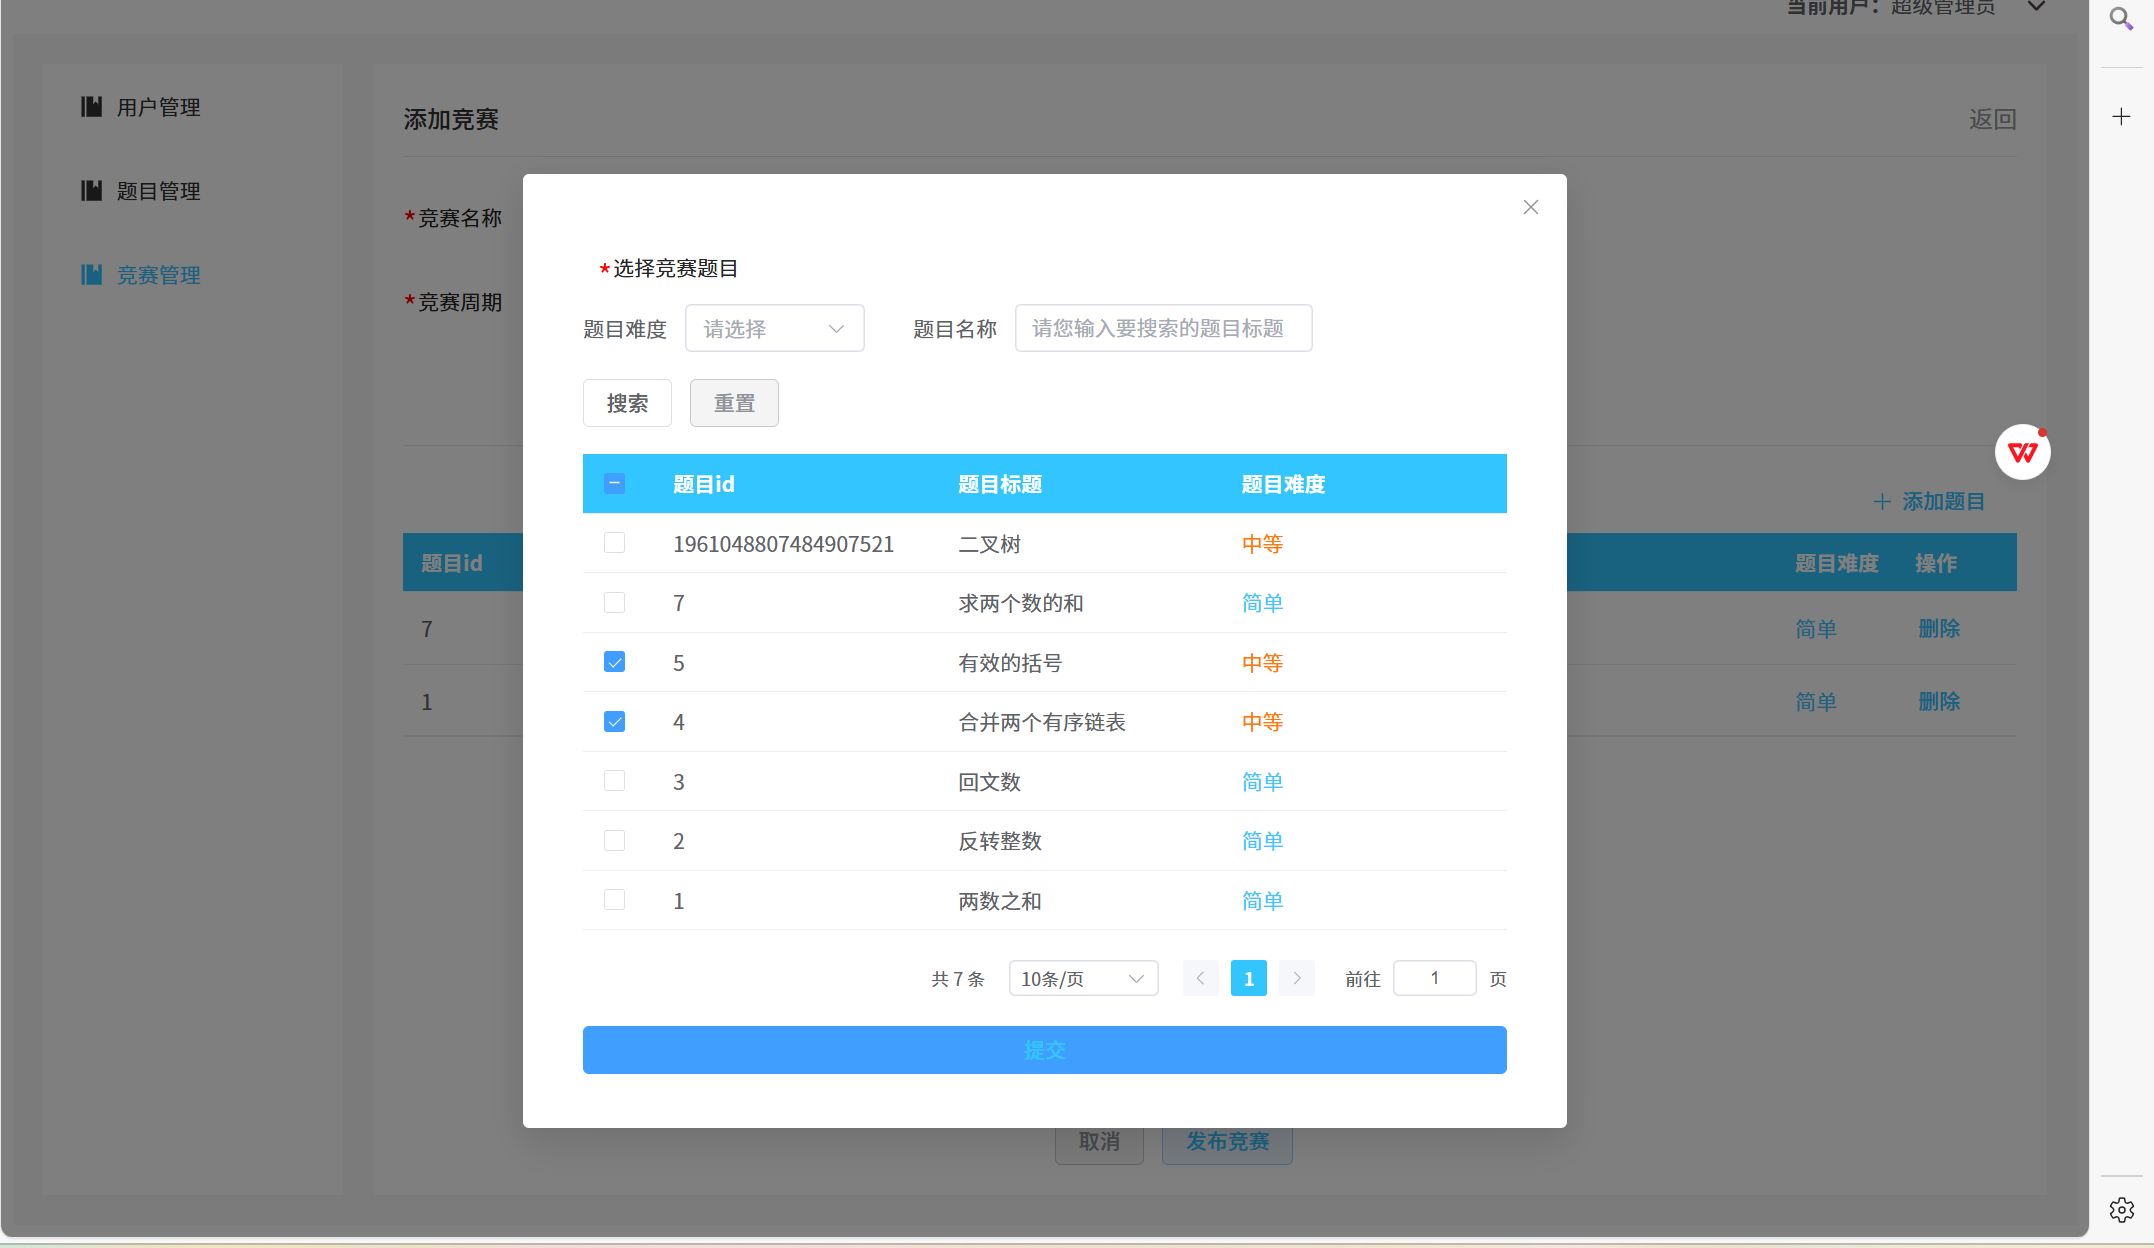This screenshot has width=2154, height=1248.
Task: Toggle the select-all header checkbox
Action: (x=614, y=484)
